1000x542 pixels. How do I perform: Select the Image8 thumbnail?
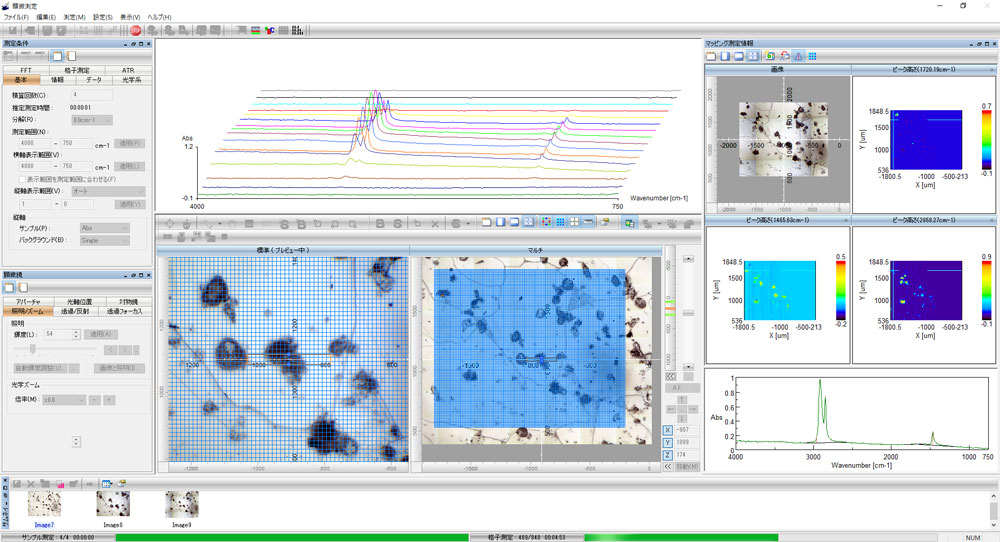pos(112,503)
